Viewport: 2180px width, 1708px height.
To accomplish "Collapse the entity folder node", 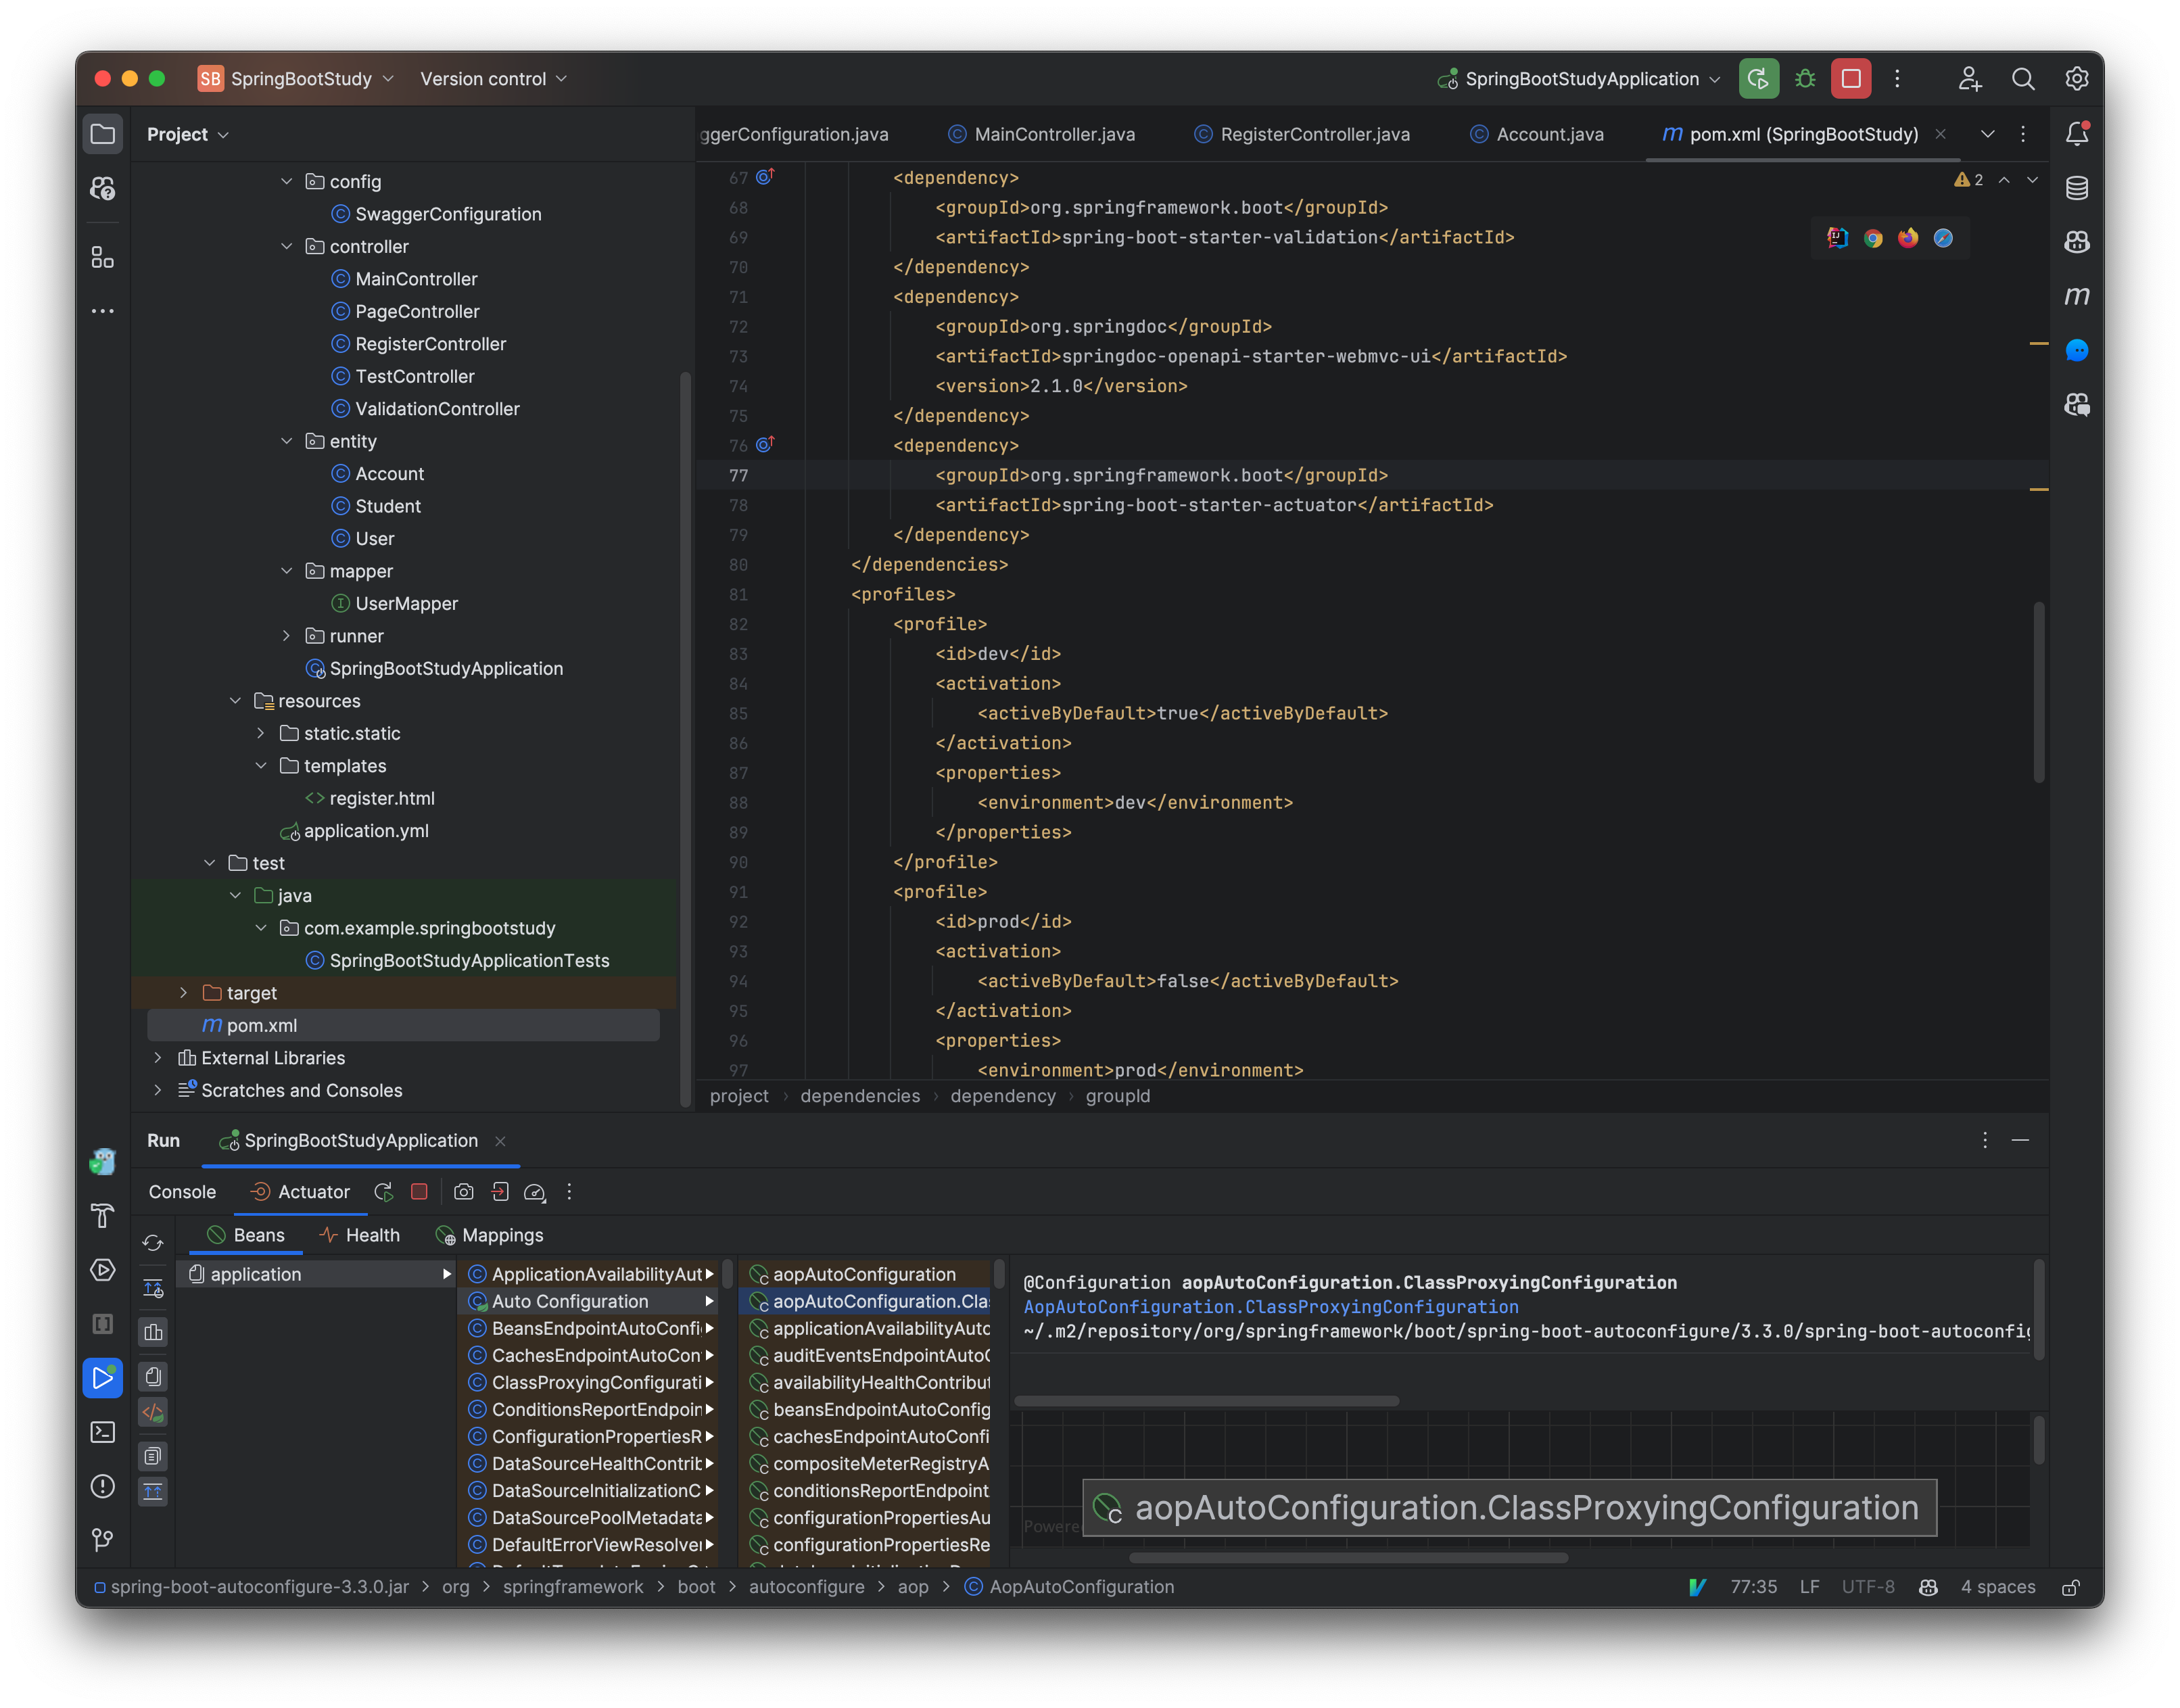I will (288, 441).
